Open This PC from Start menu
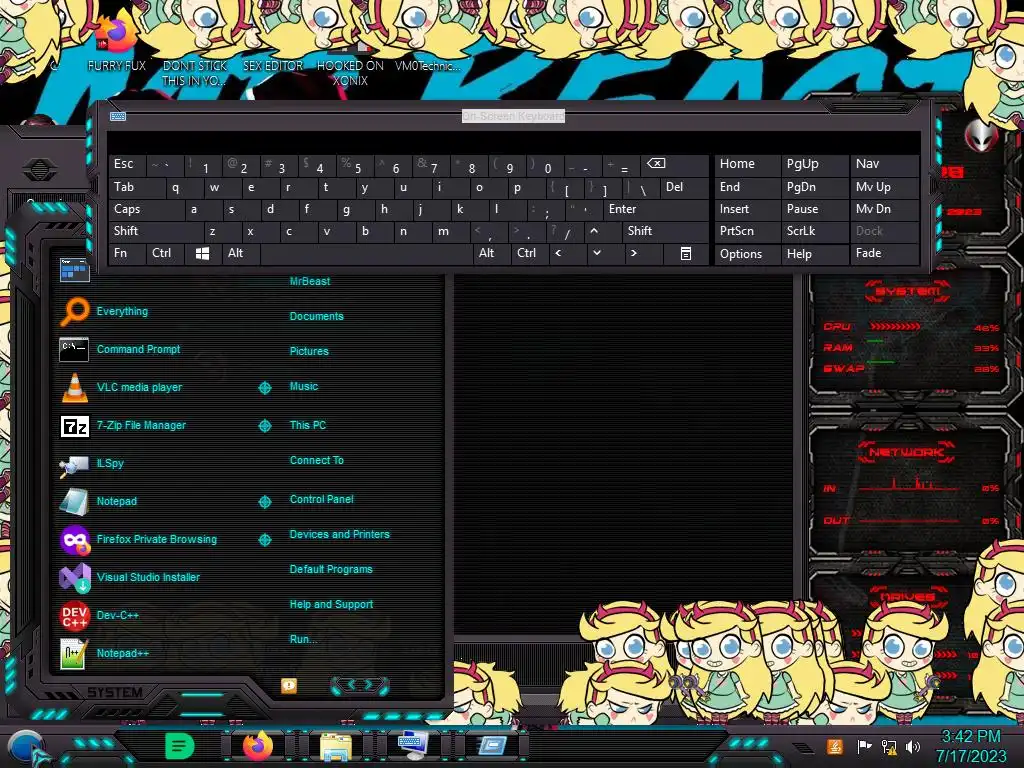Viewport: 1024px width, 768px height. (x=308, y=425)
